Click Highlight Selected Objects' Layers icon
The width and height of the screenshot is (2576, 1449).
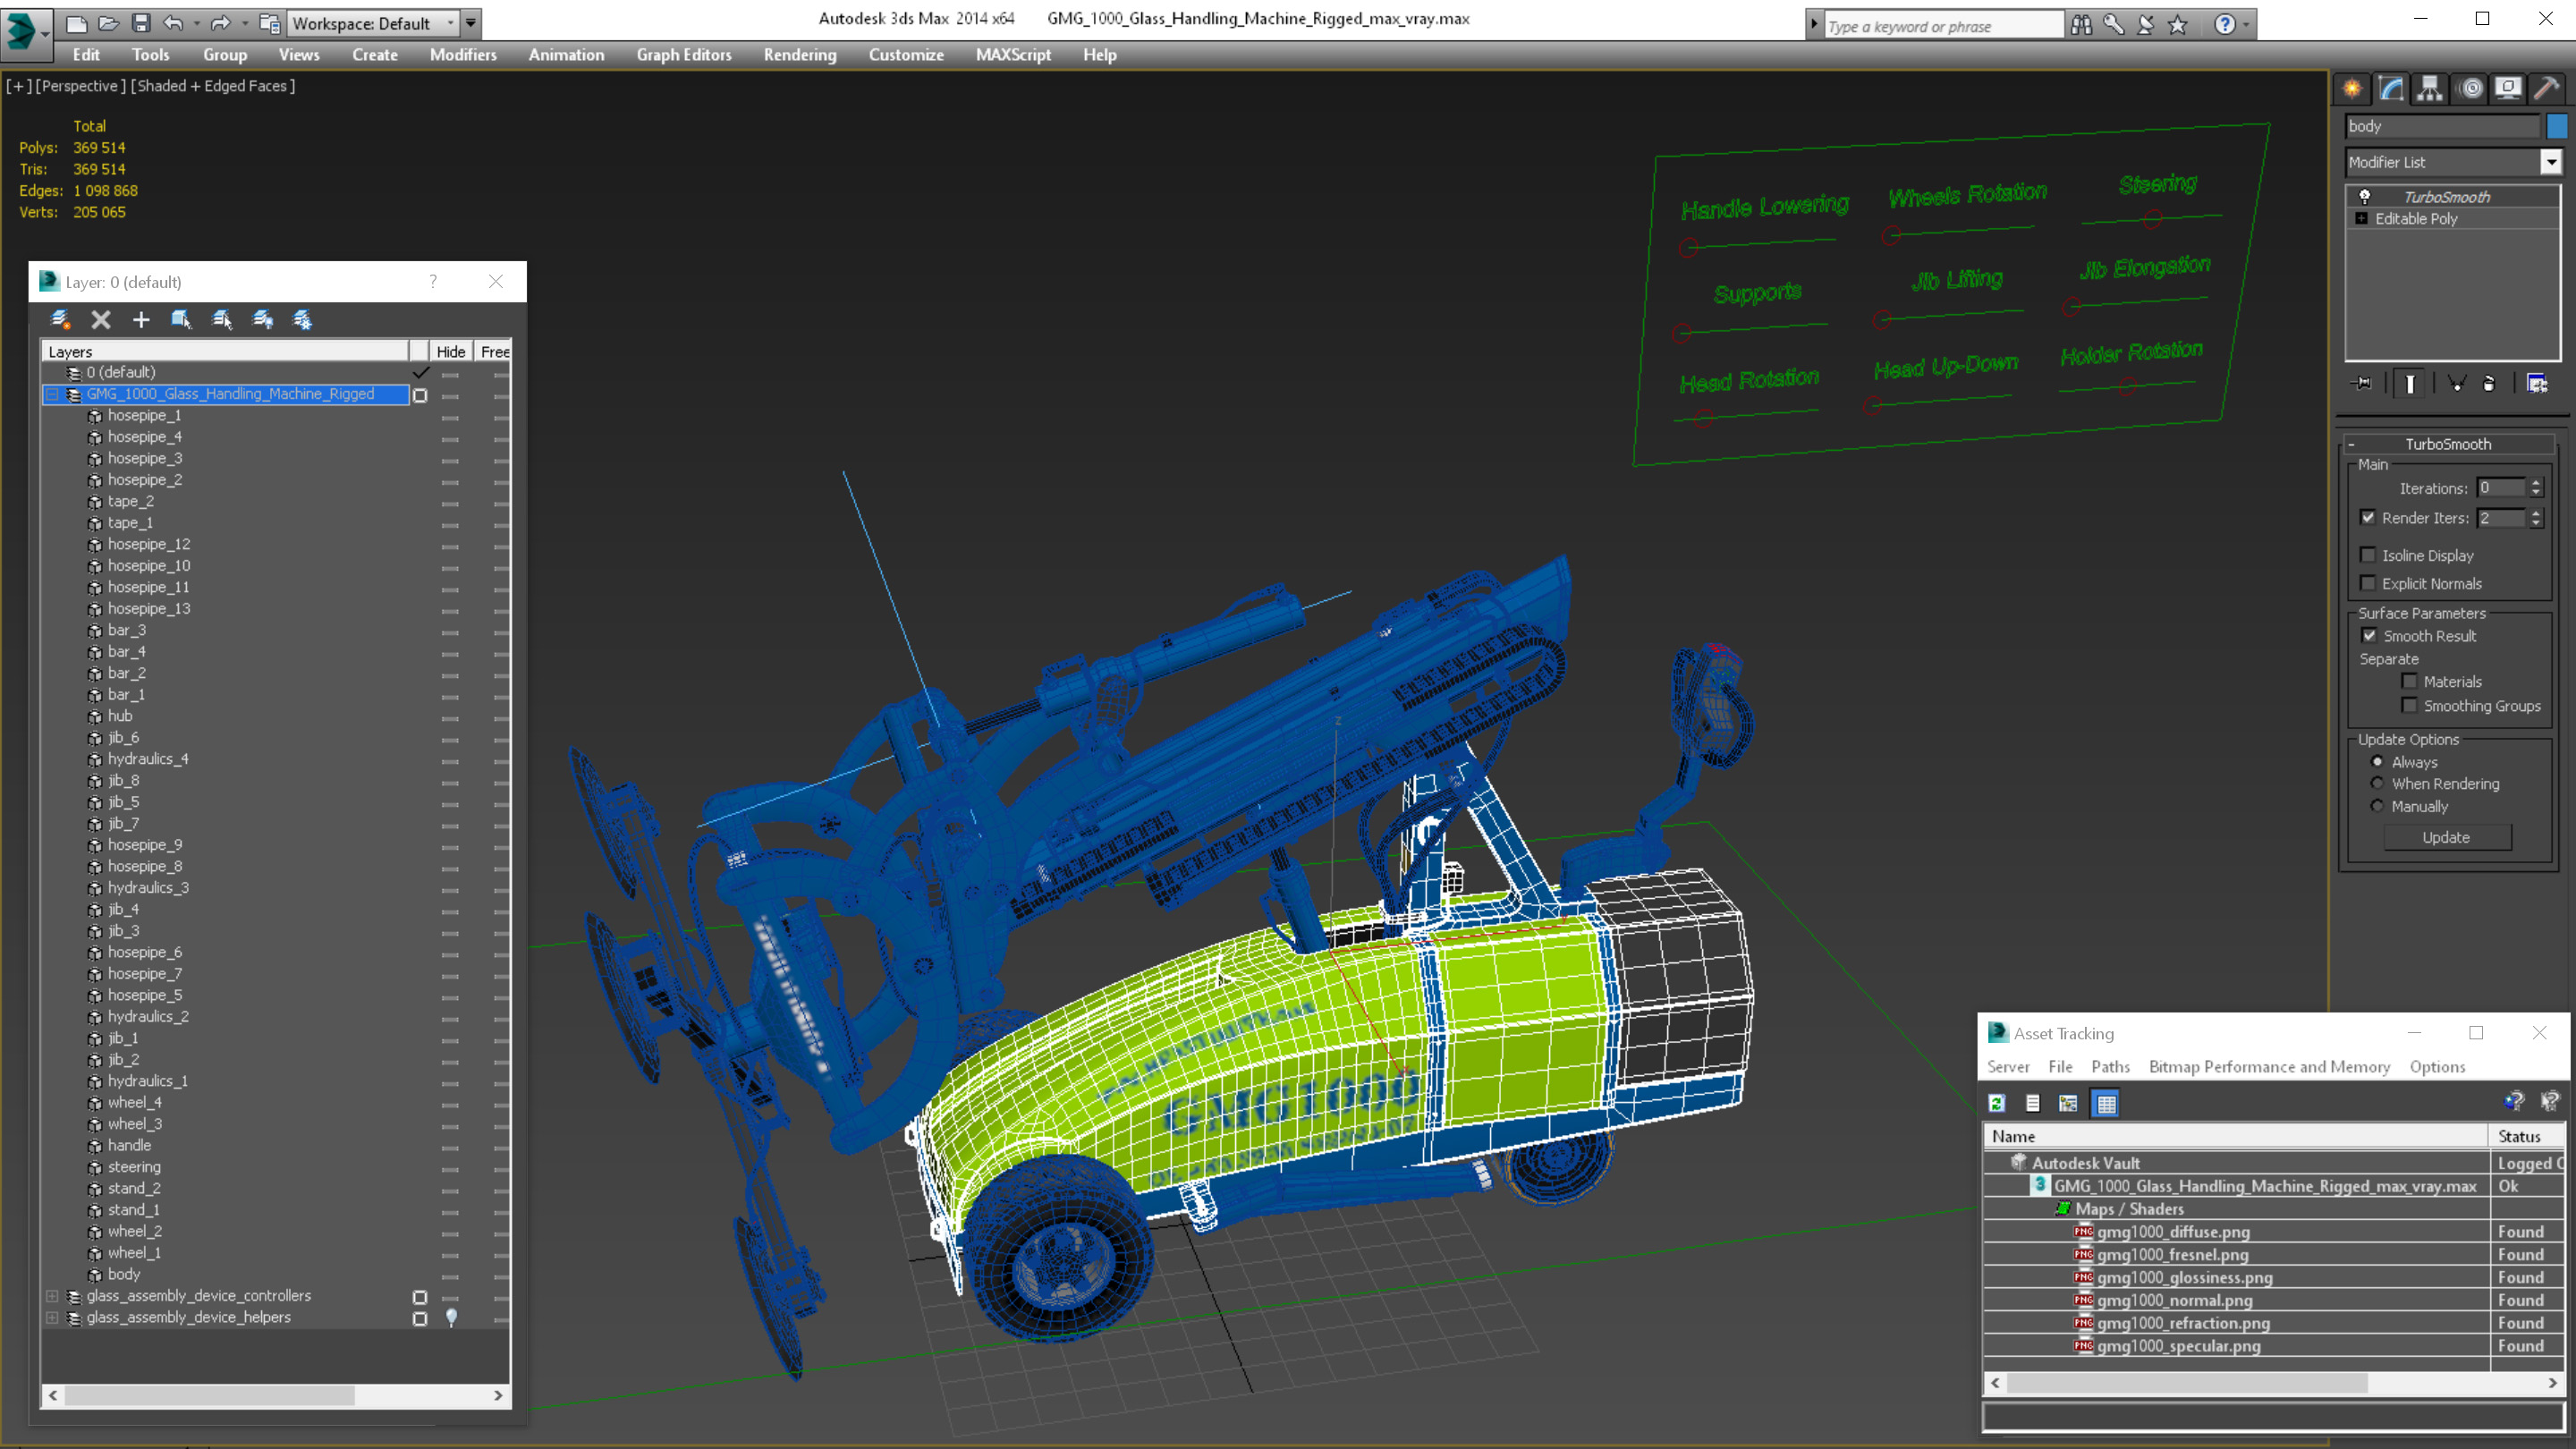(x=222, y=319)
